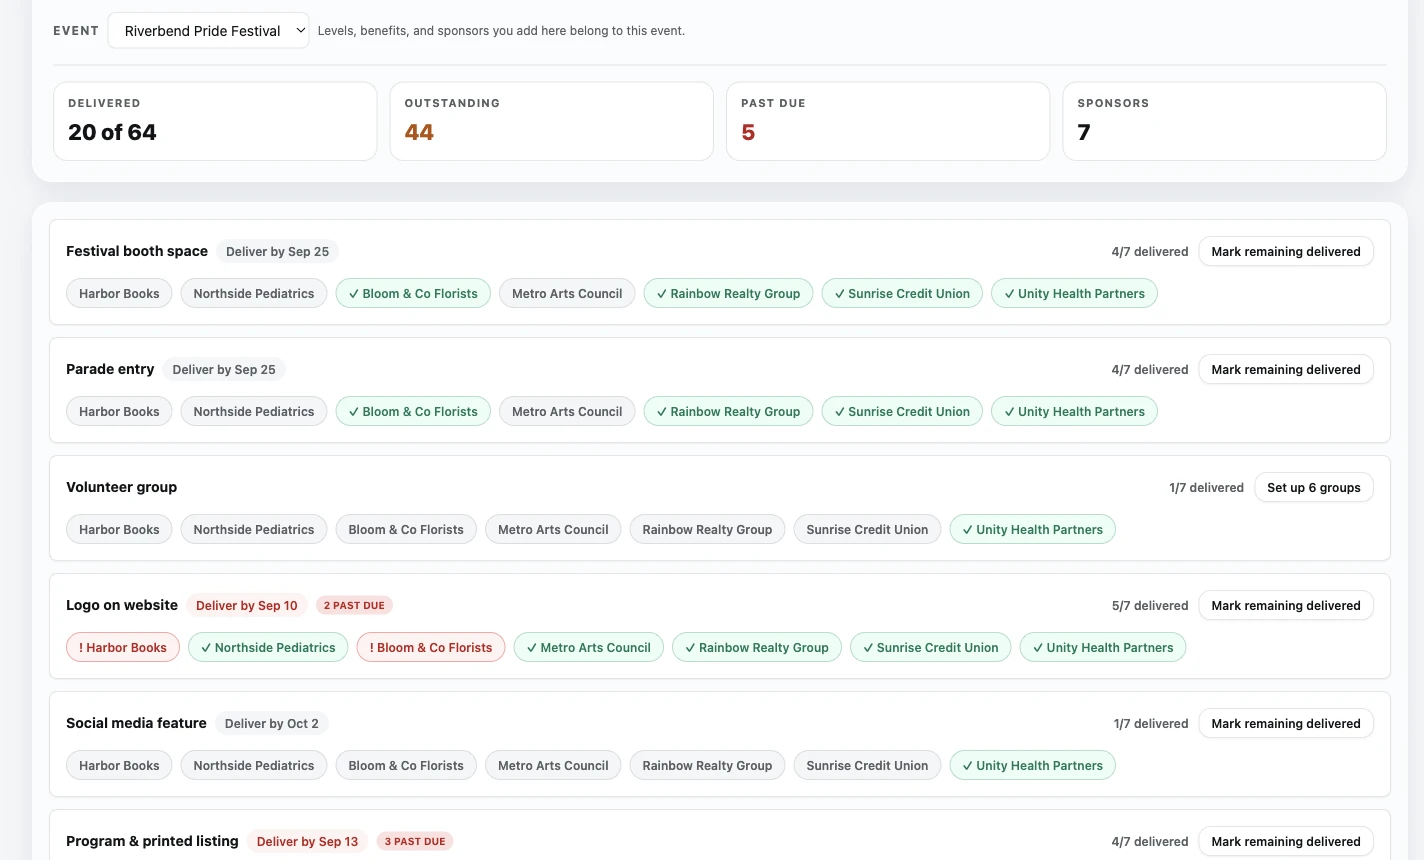
Task: Click the Outstanding count "44"
Action: point(419,132)
